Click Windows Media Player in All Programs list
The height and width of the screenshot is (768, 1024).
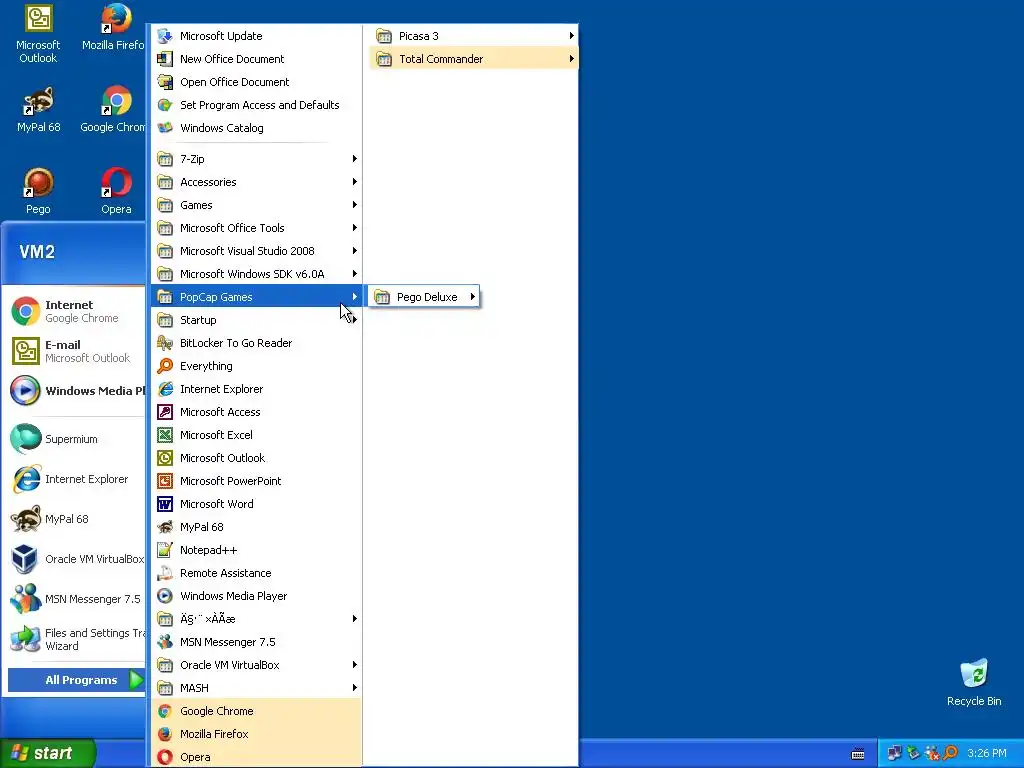click(256, 596)
